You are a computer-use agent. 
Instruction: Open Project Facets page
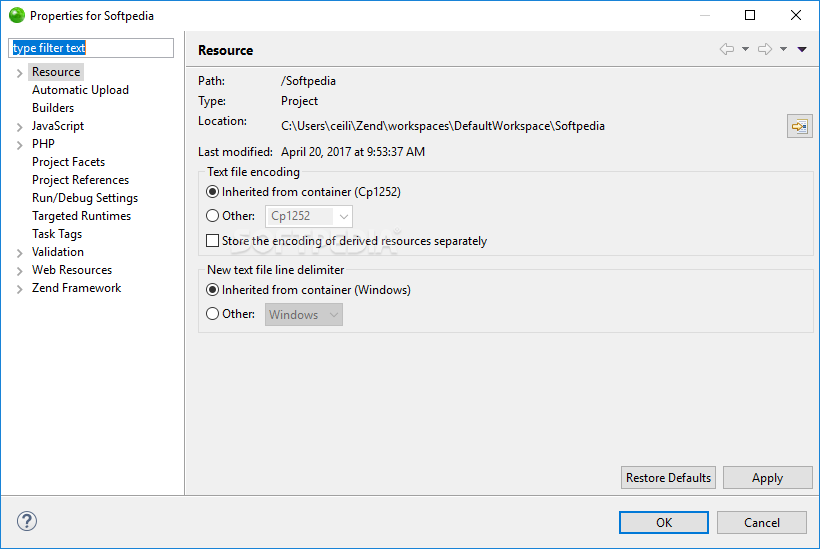68,162
